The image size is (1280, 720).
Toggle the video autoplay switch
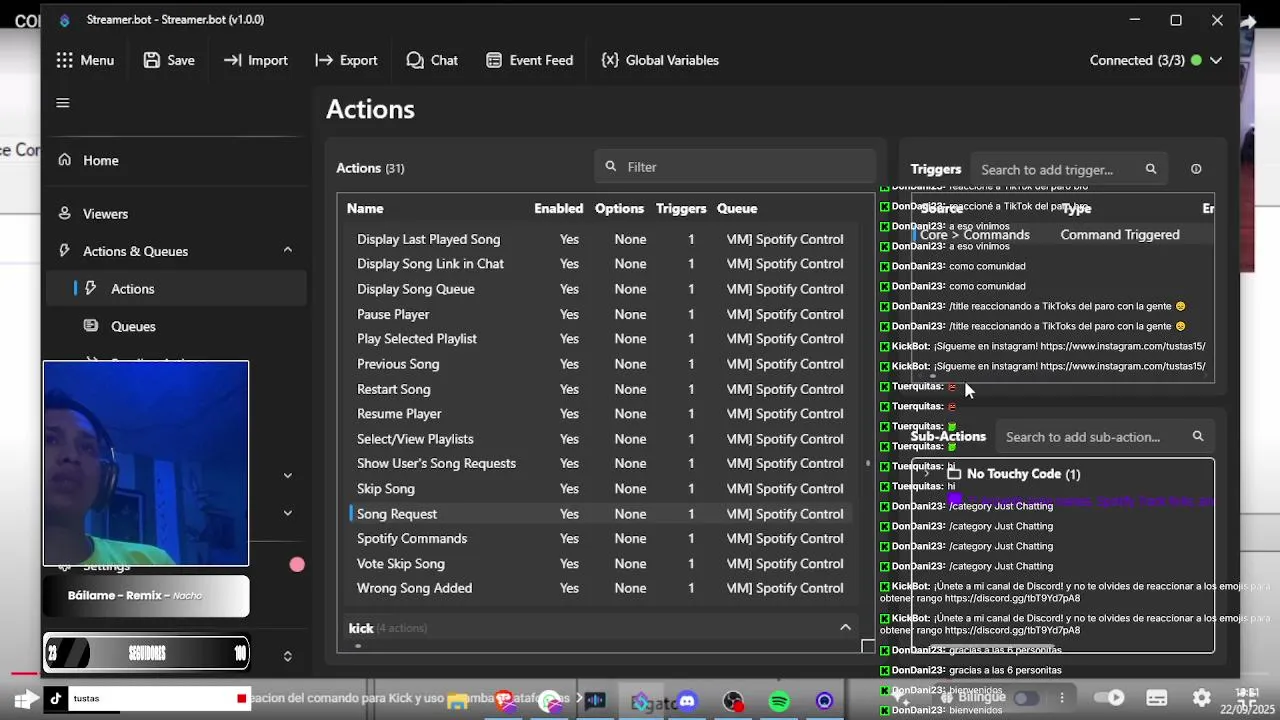tap(1110, 698)
